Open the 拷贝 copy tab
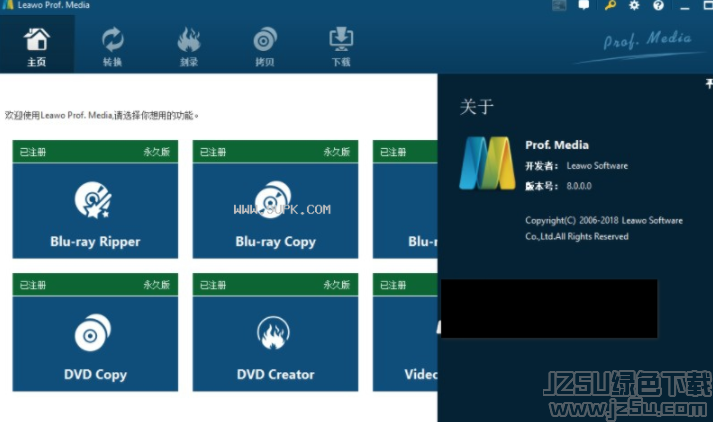 click(265, 46)
